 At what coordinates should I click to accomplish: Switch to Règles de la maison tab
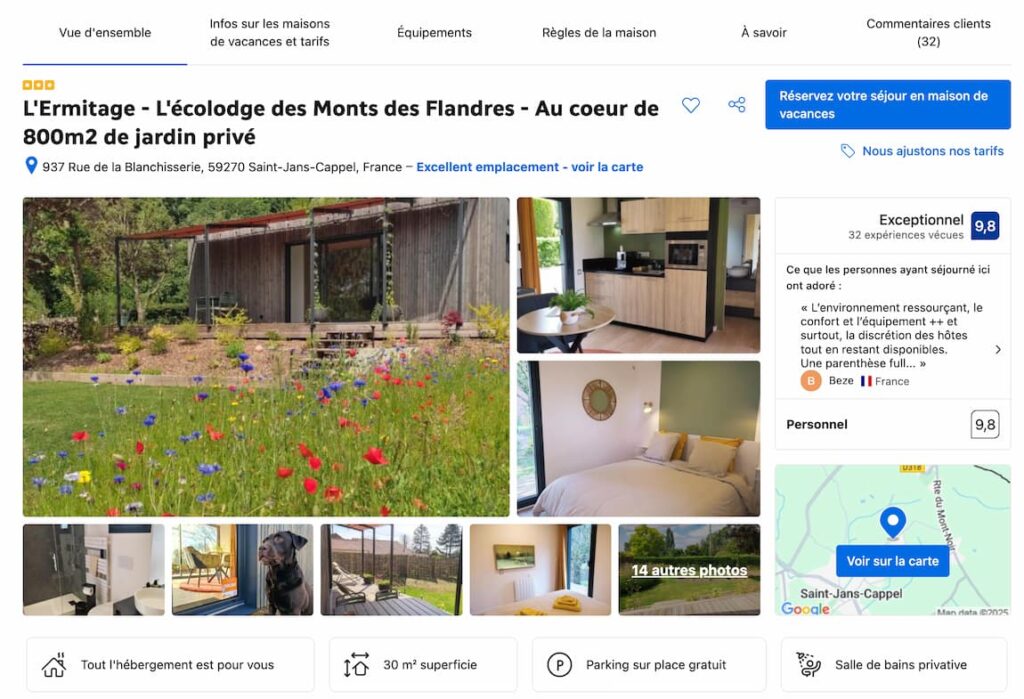[x=599, y=33]
